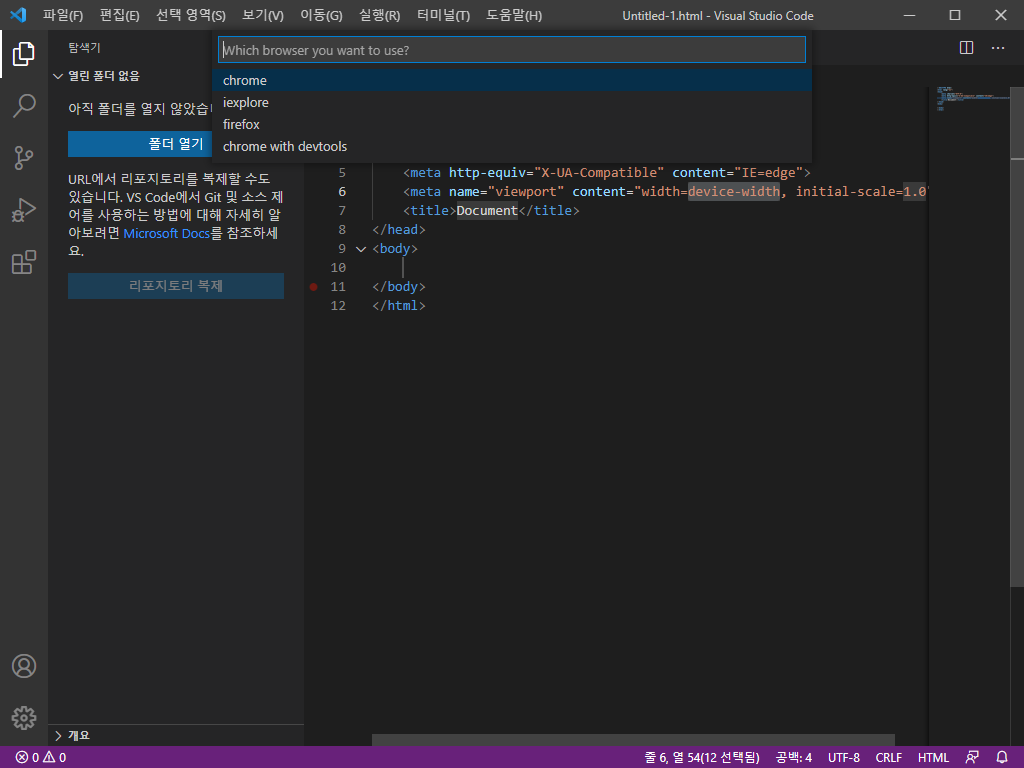Click the vertical editor scrollbar

(x=1017, y=338)
